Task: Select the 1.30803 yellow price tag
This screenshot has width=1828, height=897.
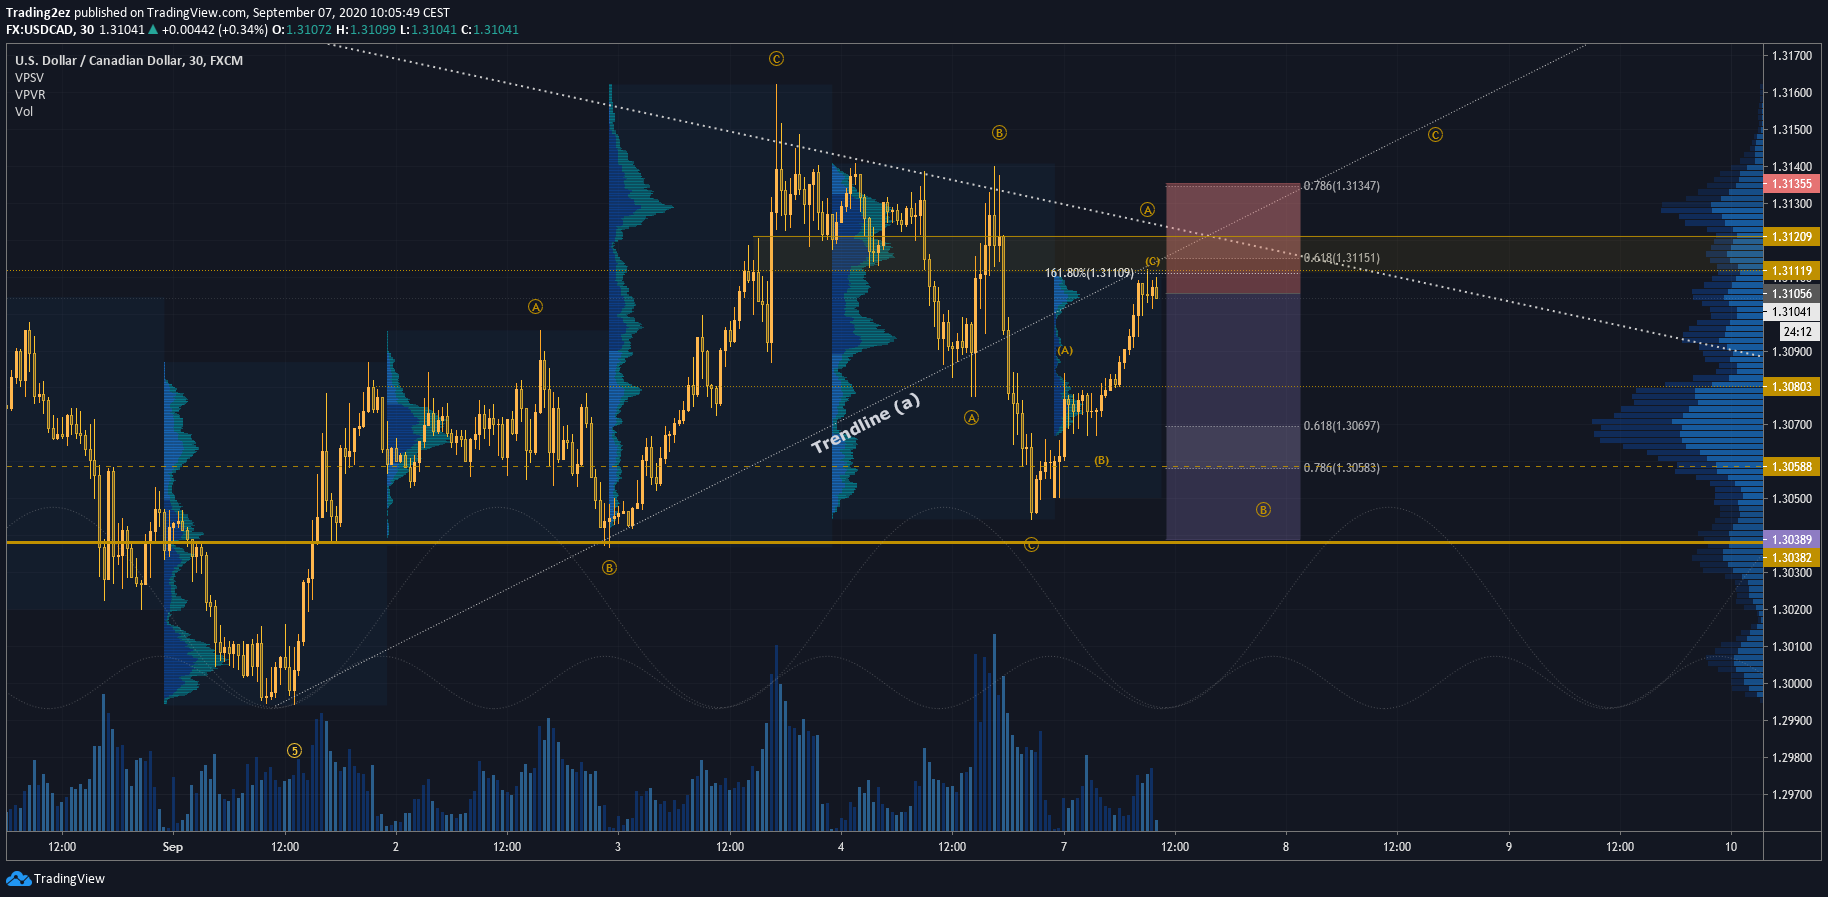Action: click(1791, 387)
